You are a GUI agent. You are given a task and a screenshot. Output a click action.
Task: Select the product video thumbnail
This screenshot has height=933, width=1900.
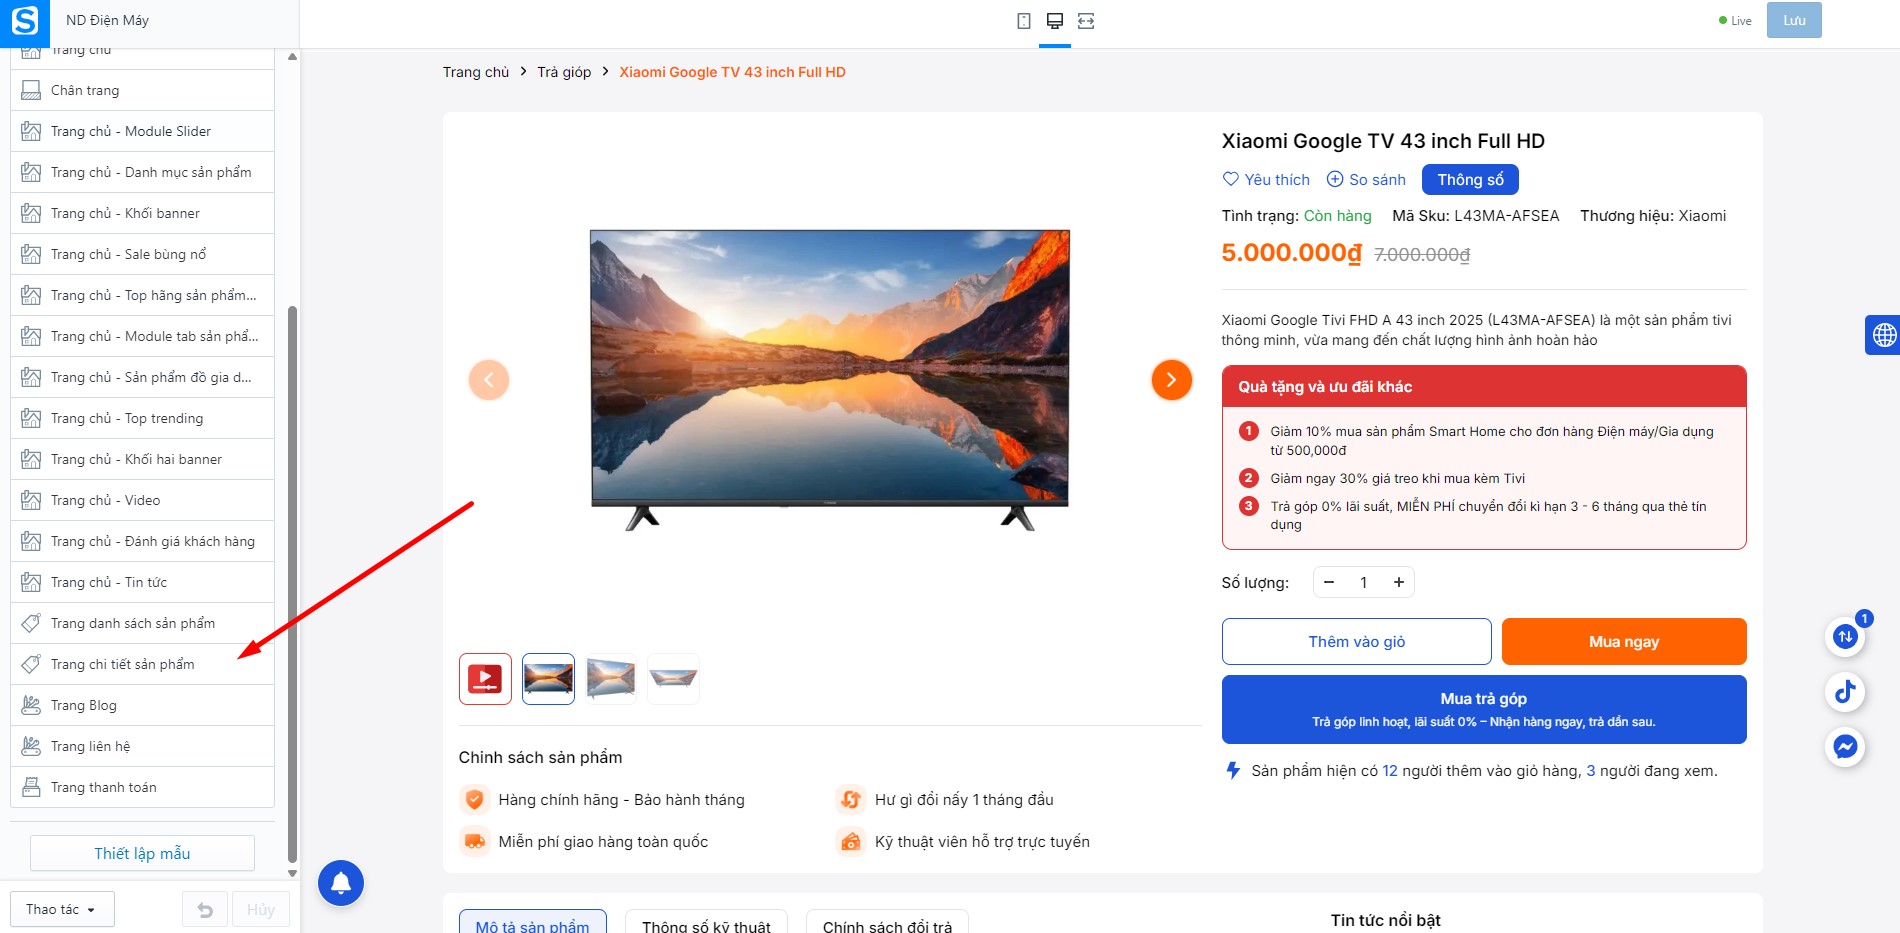click(485, 679)
